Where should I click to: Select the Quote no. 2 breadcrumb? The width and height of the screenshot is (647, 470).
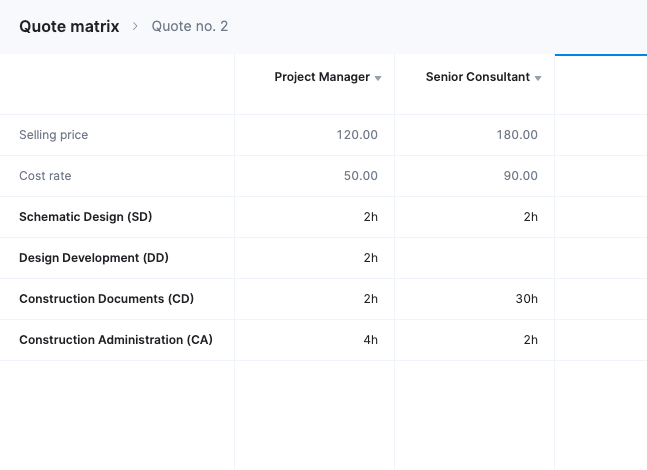190,26
